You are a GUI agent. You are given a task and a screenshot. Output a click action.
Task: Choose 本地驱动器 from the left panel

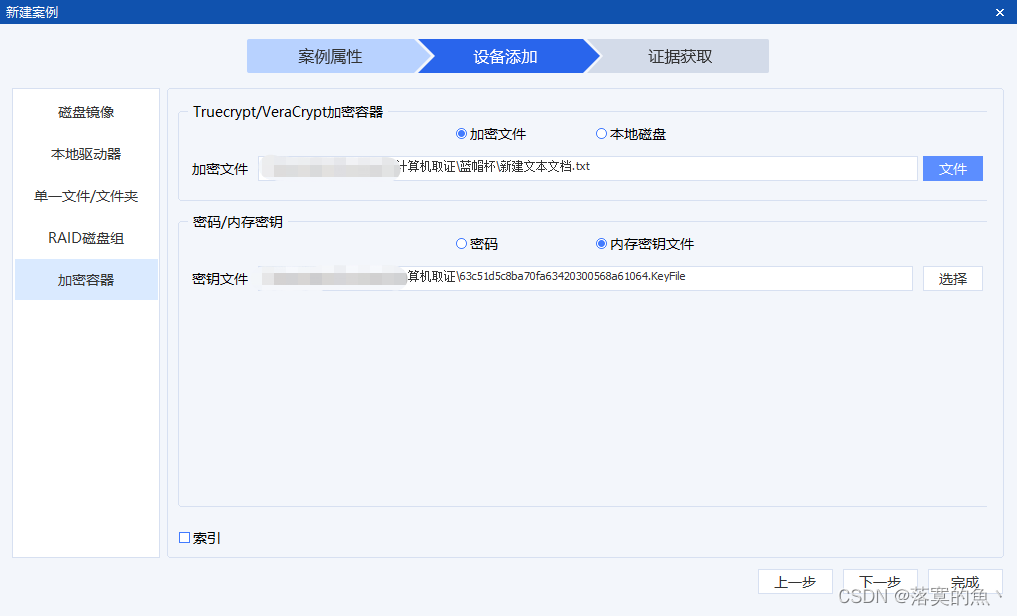[x=86, y=153]
